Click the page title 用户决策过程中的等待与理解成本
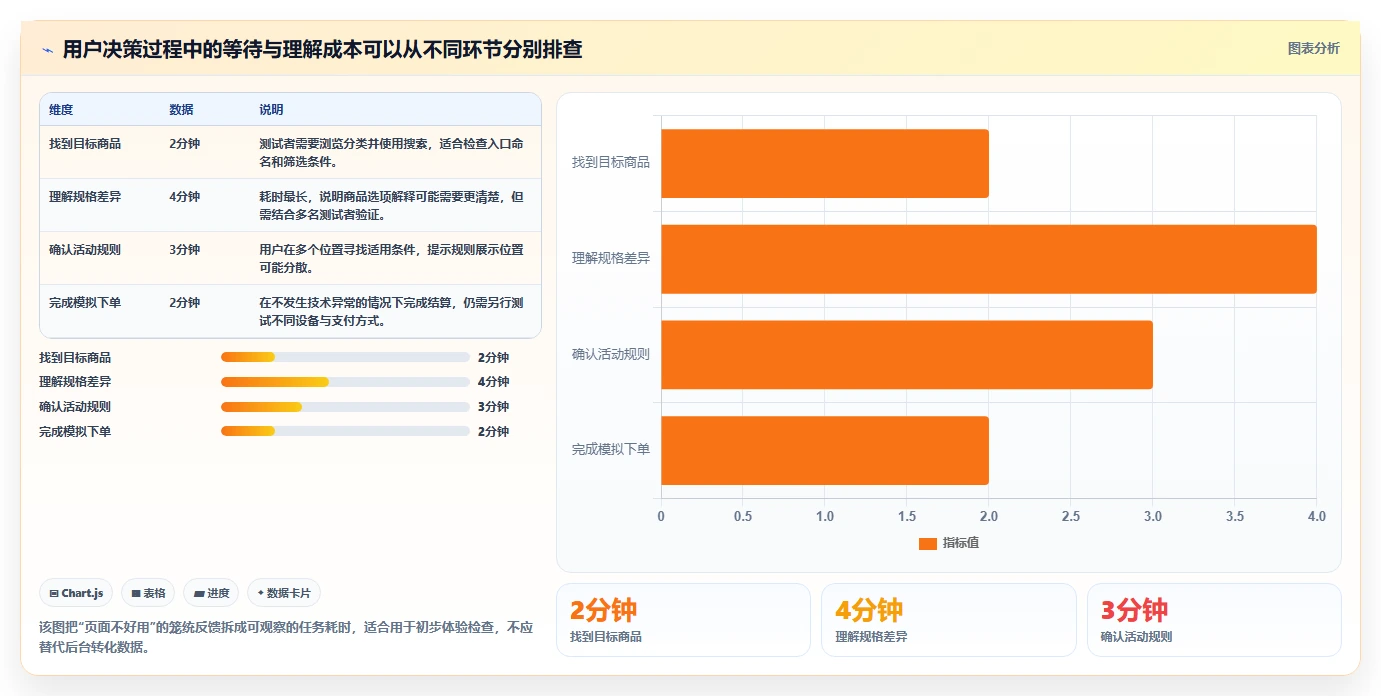This screenshot has width=1381, height=696. tap(322, 49)
